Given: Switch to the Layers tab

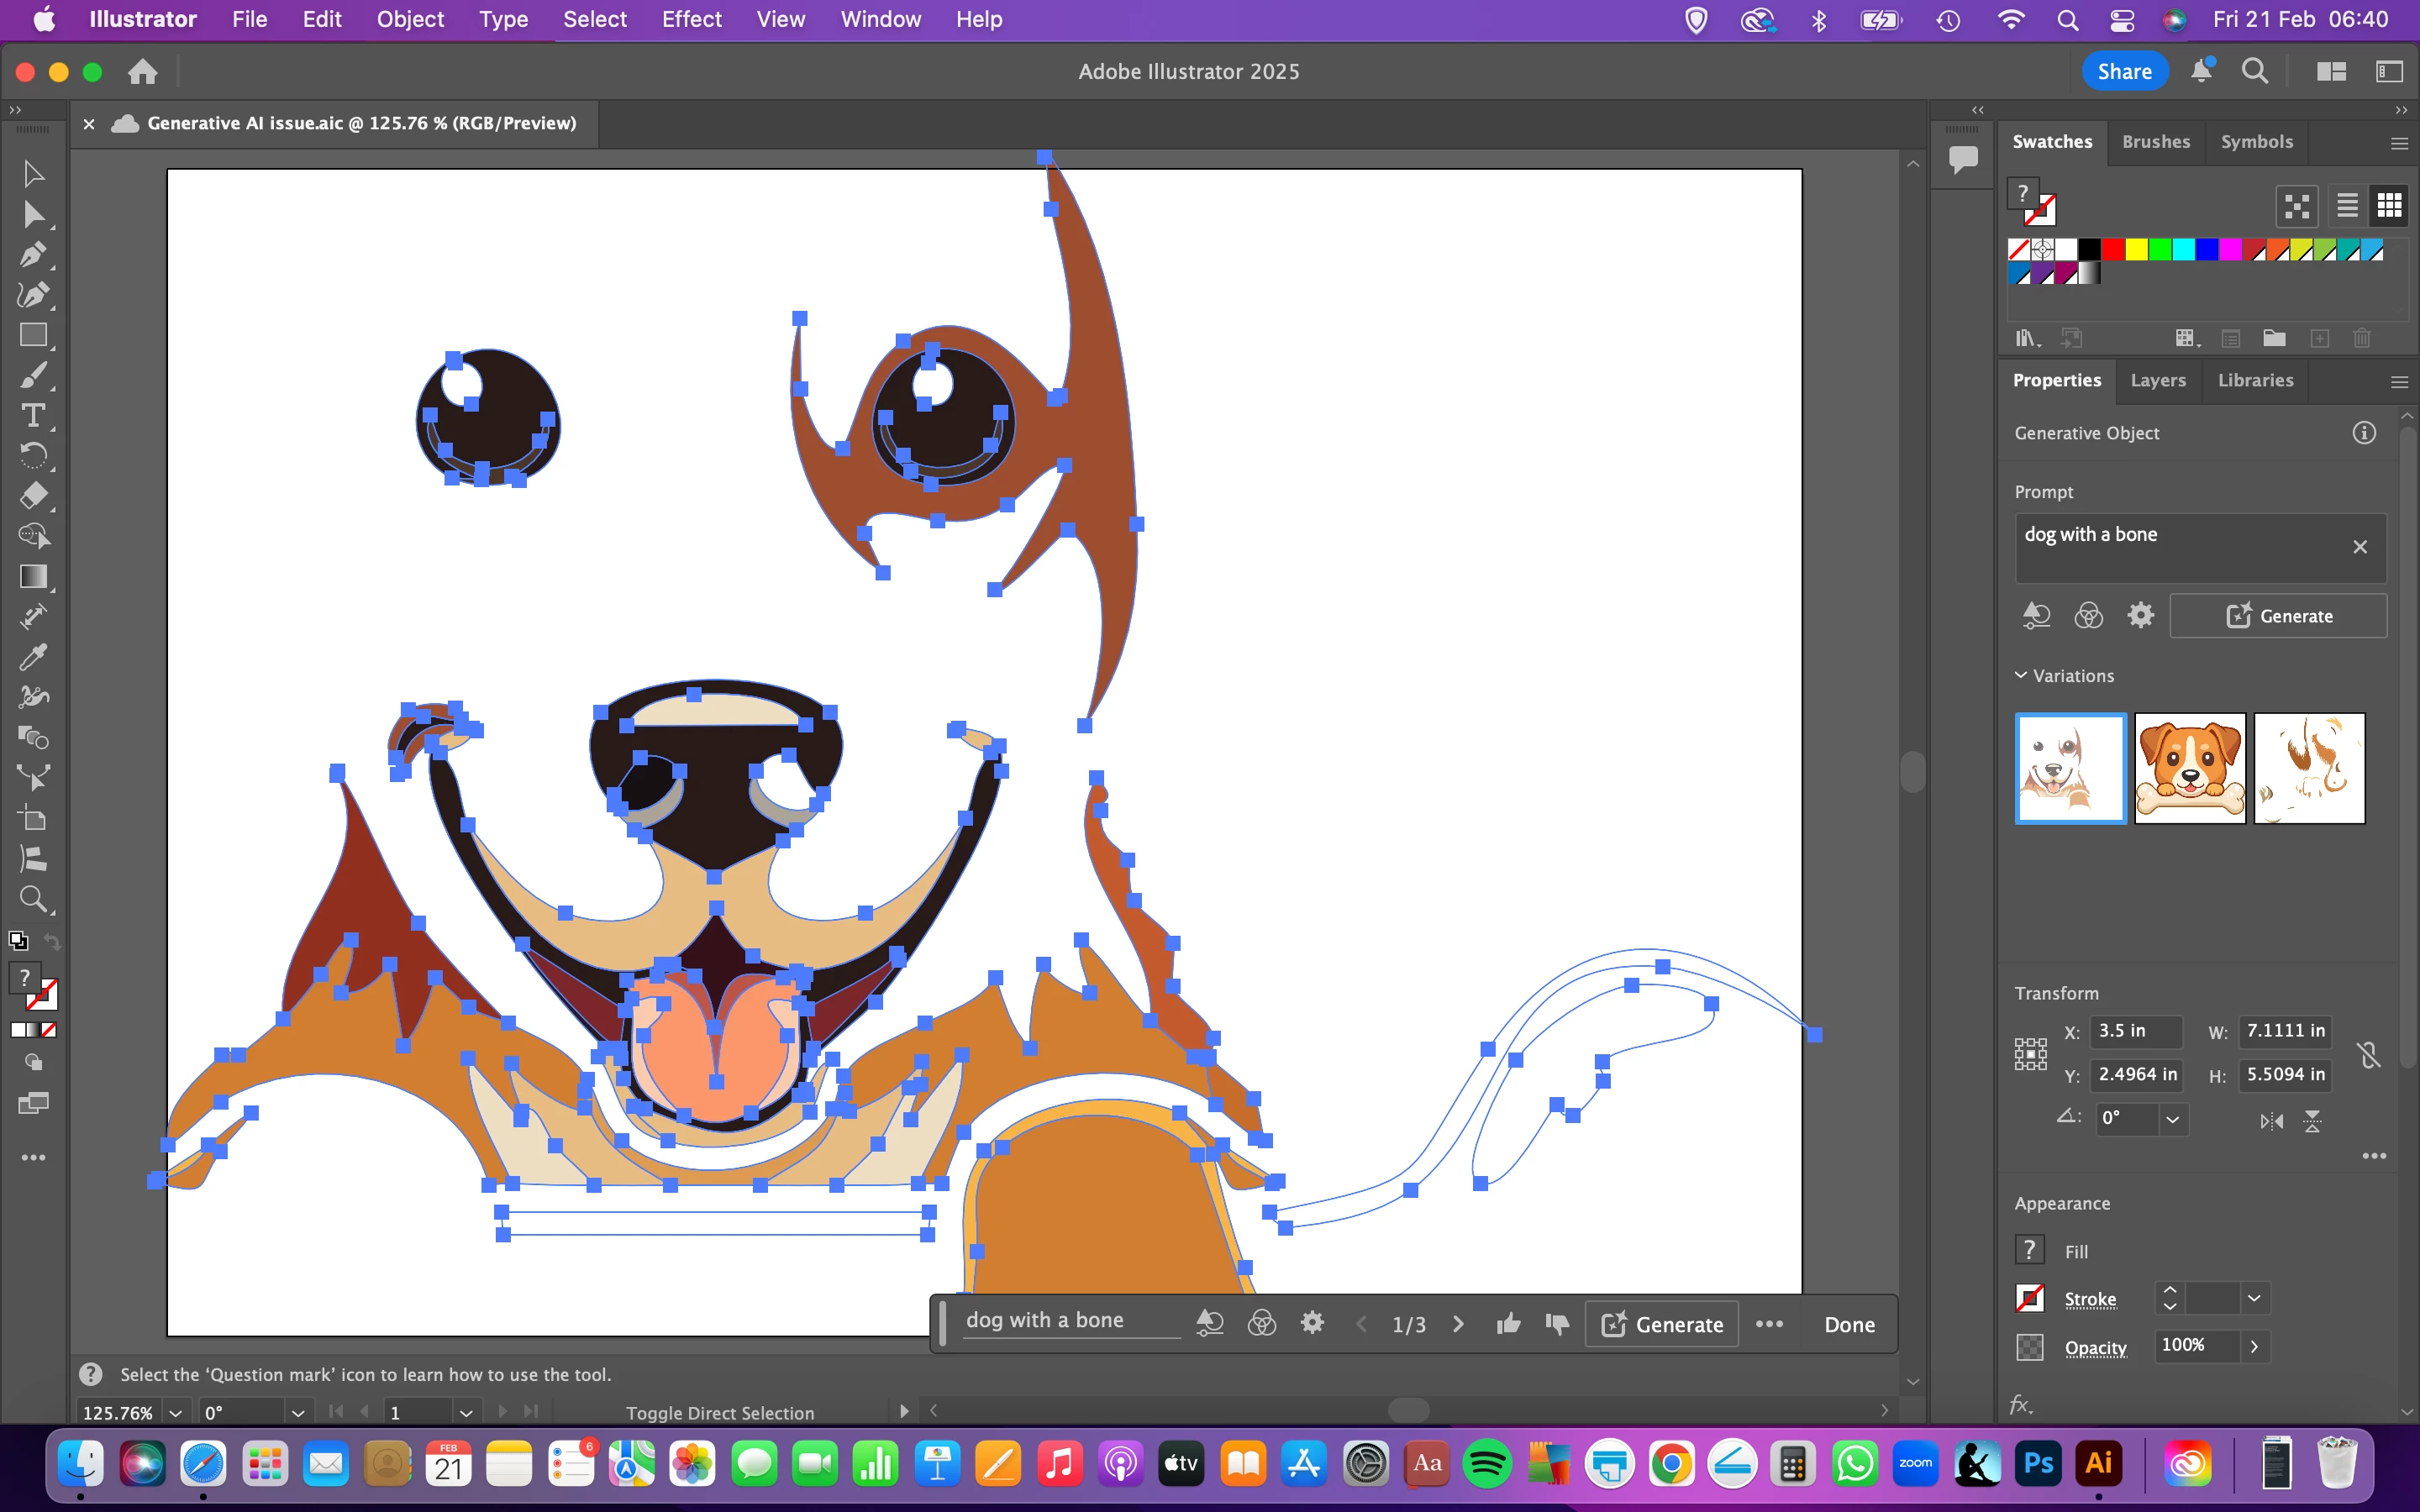Looking at the screenshot, I should tap(2158, 380).
